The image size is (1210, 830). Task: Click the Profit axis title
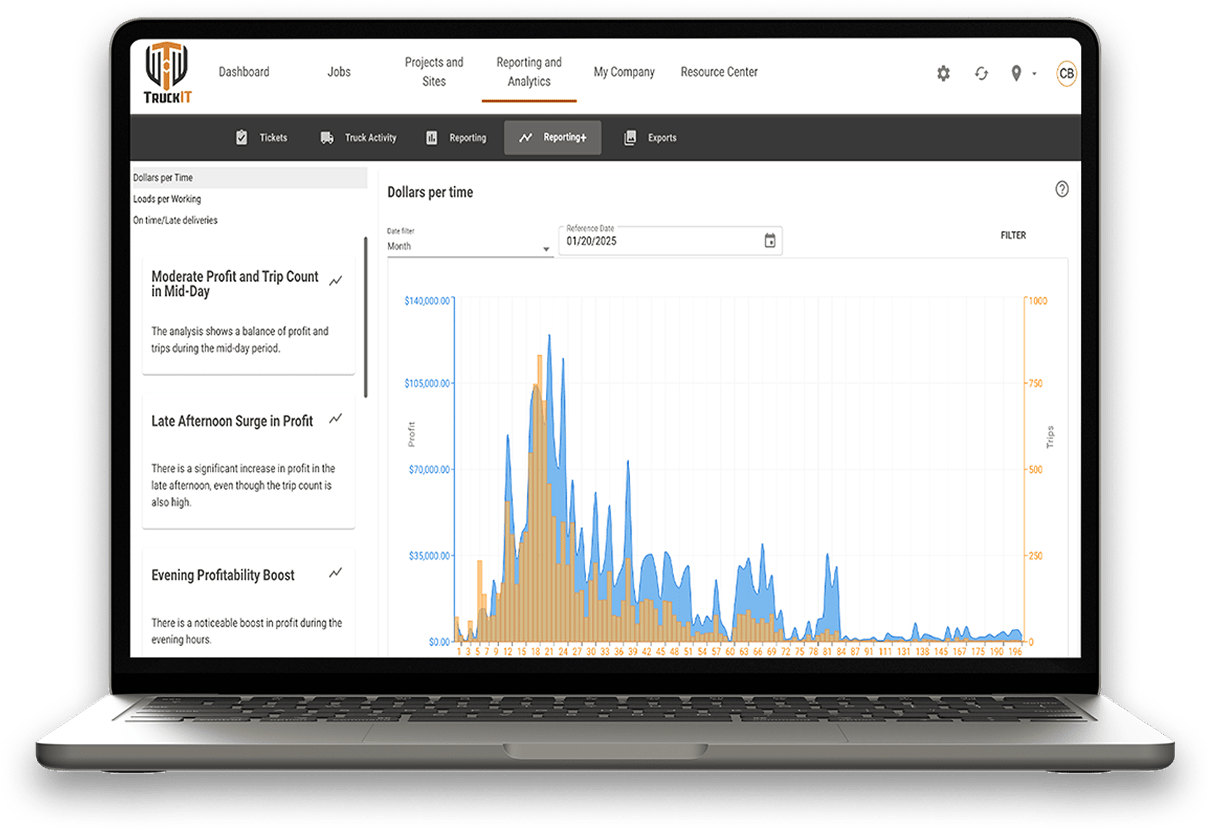411,434
